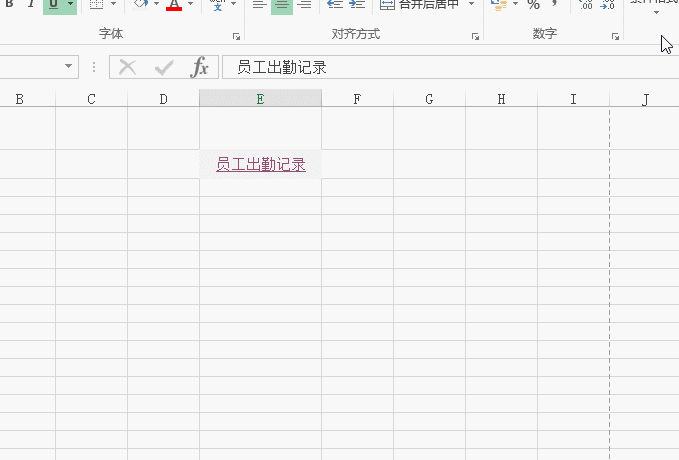Image resolution: width=679 pixels, height=460 pixels.
Task: Cancel the formula bar entry
Action: point(127,67)
